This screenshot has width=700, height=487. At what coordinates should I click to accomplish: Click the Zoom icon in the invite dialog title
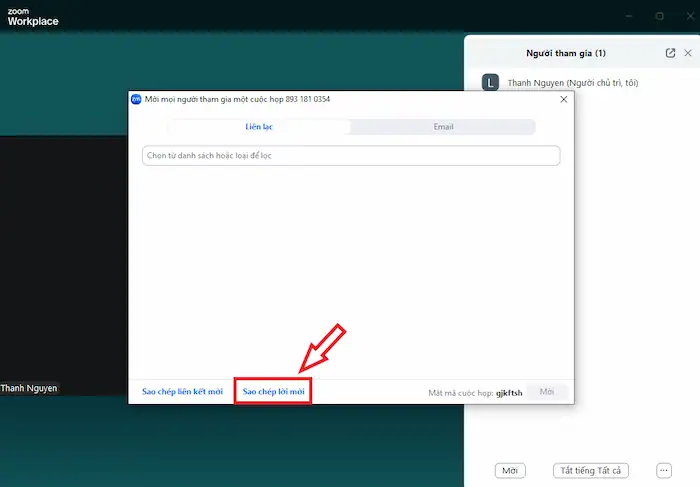pyautogui.click(x=136, y=99)
